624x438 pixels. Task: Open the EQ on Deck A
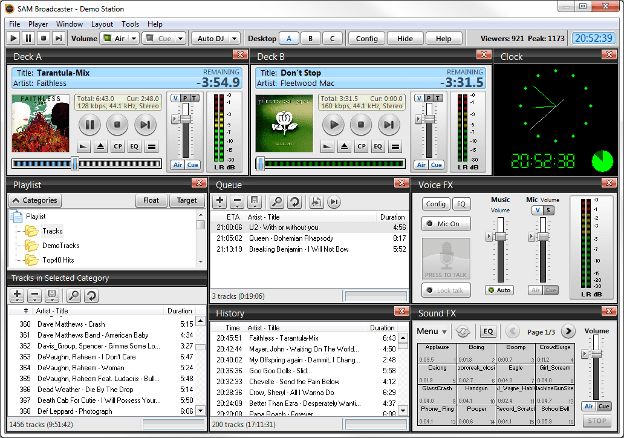point(135,146)
